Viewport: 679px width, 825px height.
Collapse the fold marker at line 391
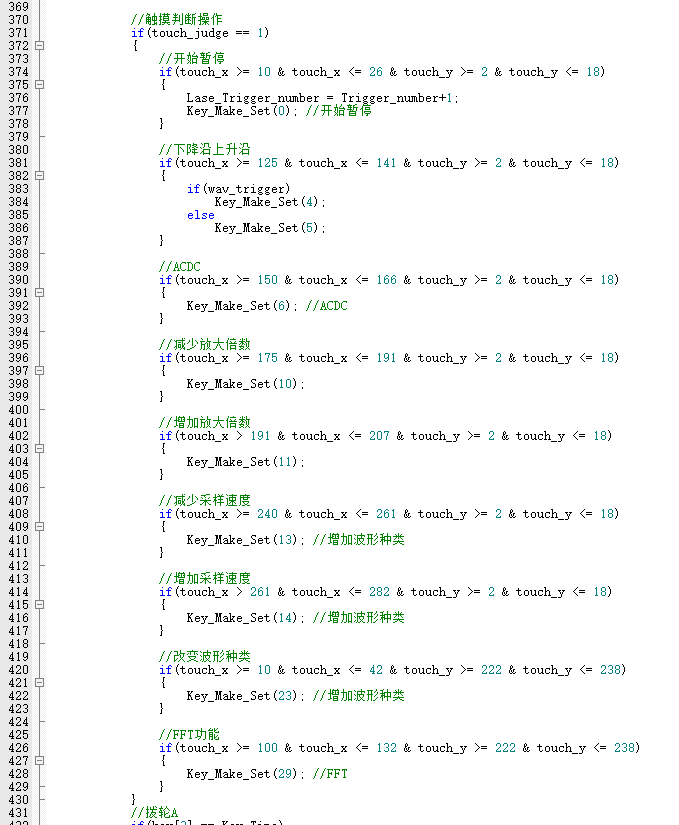click(39, 293)
